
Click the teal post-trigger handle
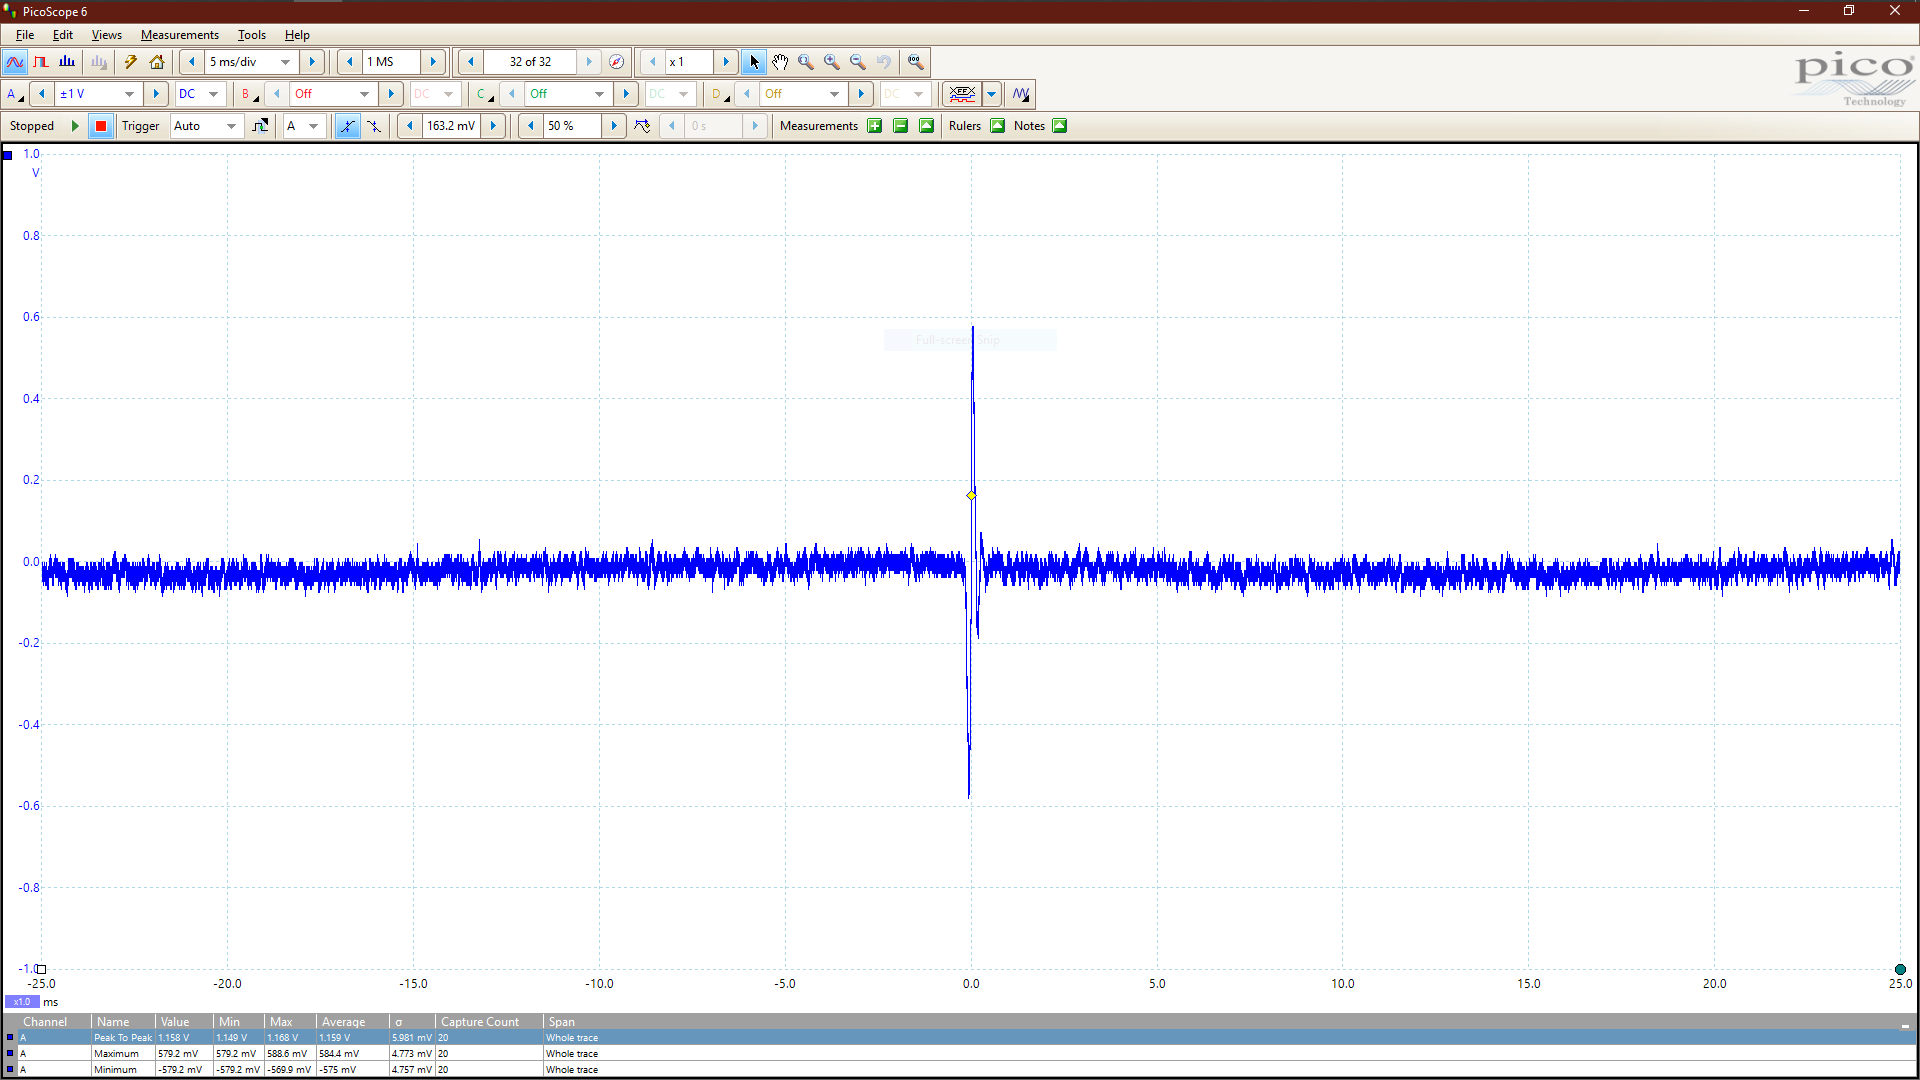tap(1900, 969)
